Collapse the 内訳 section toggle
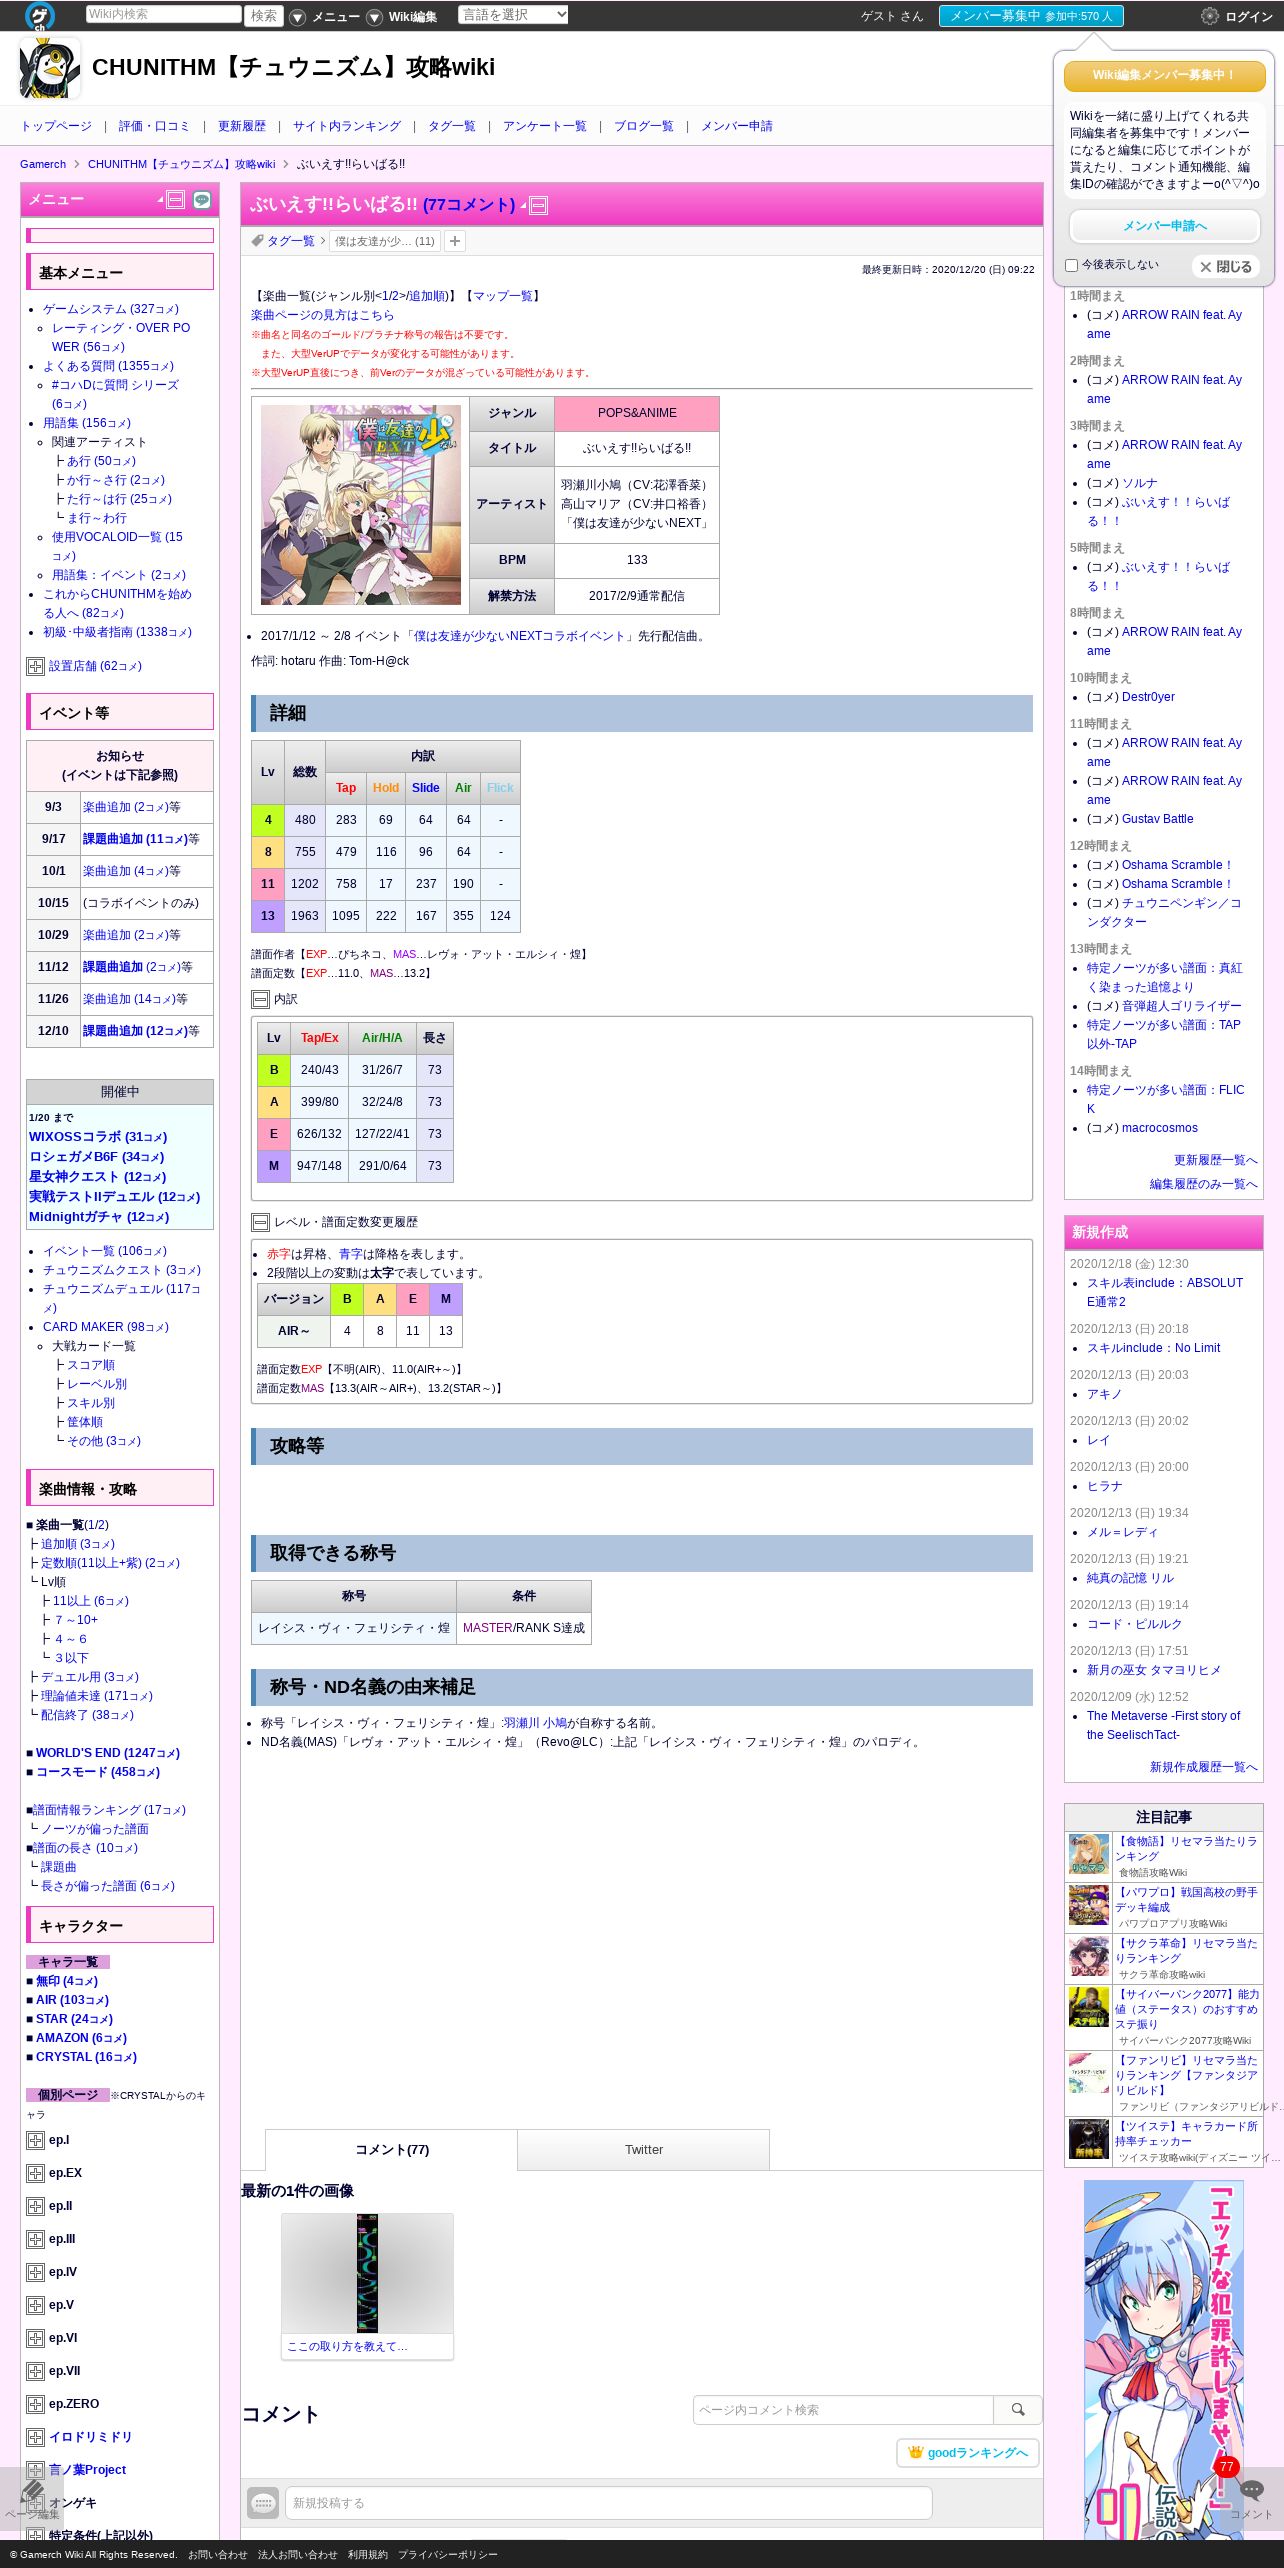This screenshot has width=1284, height=2568. pyautogui.click(x=260, y=1000)
